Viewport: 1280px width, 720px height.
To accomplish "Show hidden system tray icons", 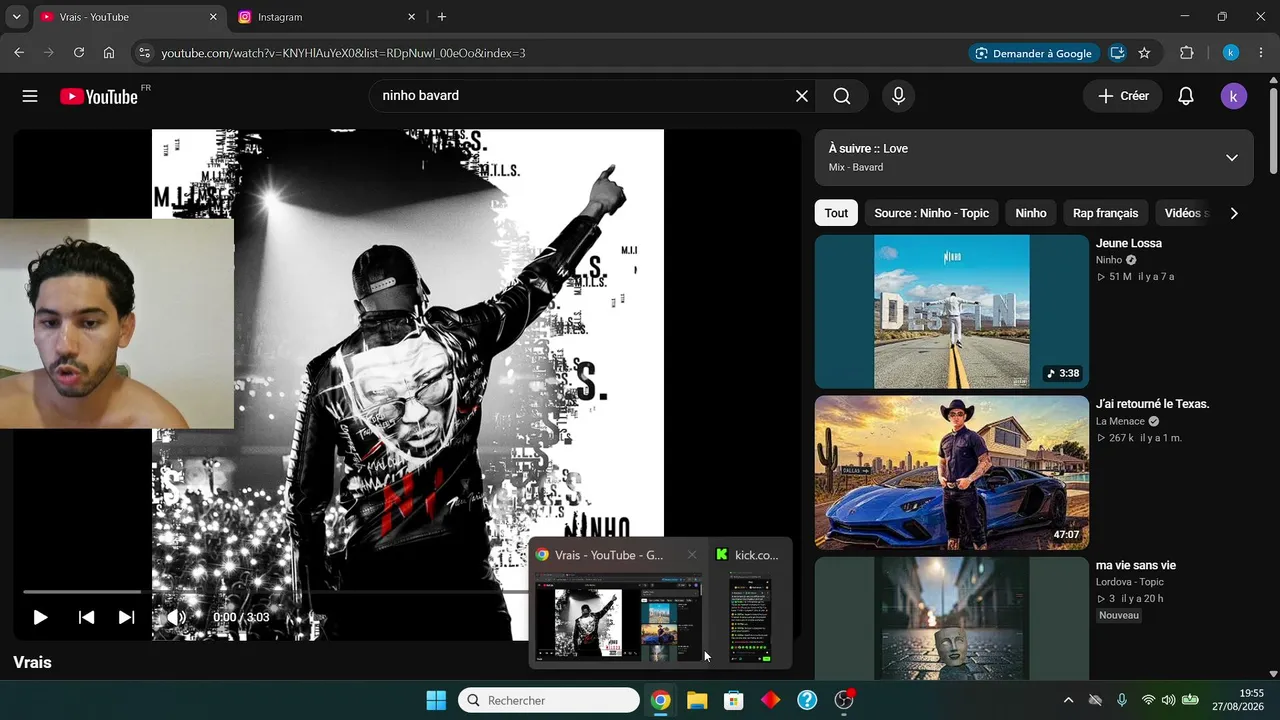I will (x=1068, y=700).
